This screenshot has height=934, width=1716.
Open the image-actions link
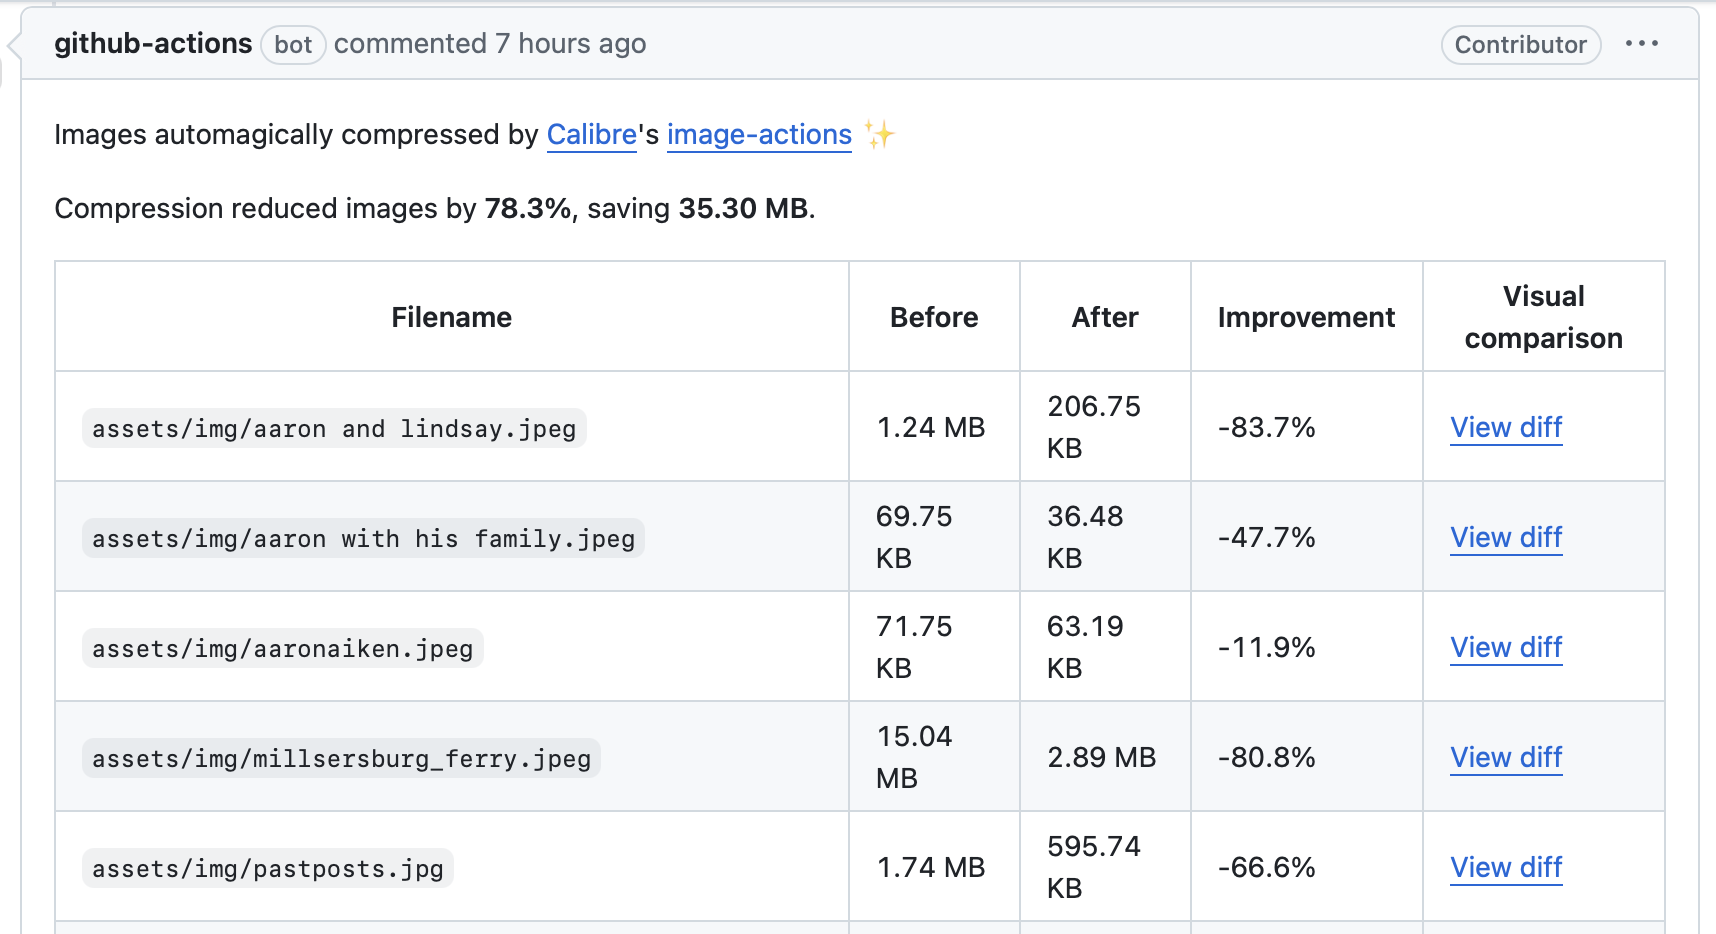tap(759, 135)
